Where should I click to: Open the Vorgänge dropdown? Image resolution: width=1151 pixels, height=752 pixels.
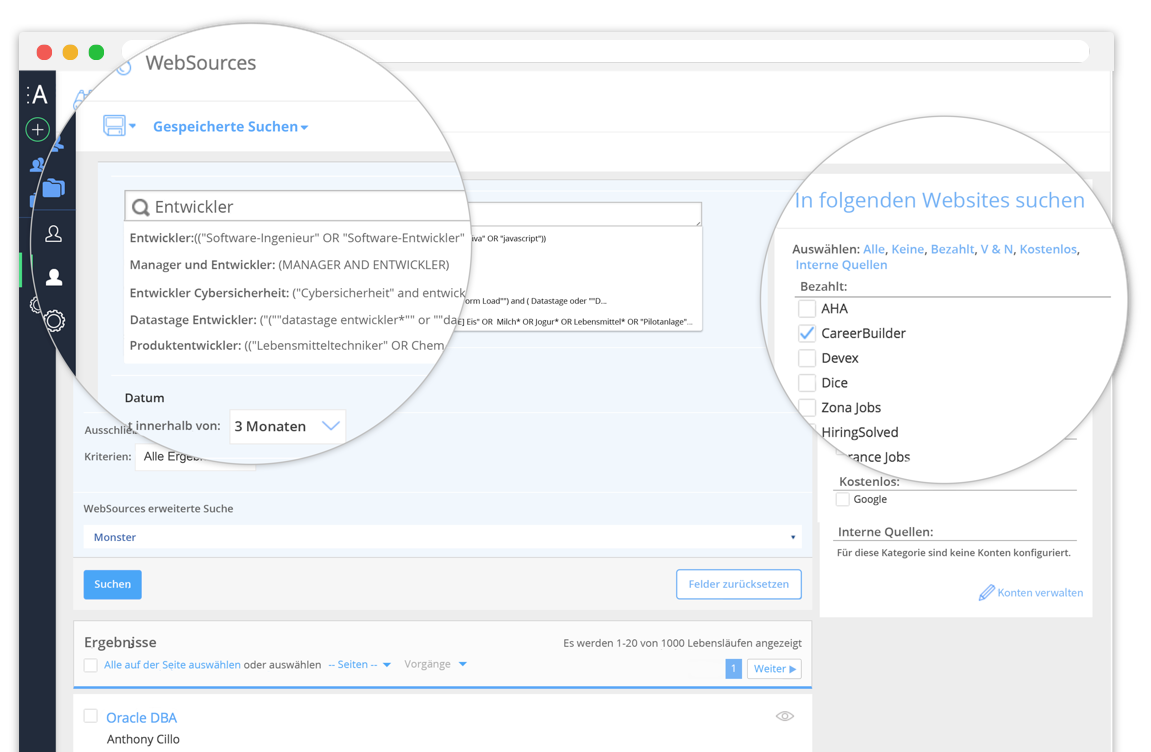[x=435, y=664]
